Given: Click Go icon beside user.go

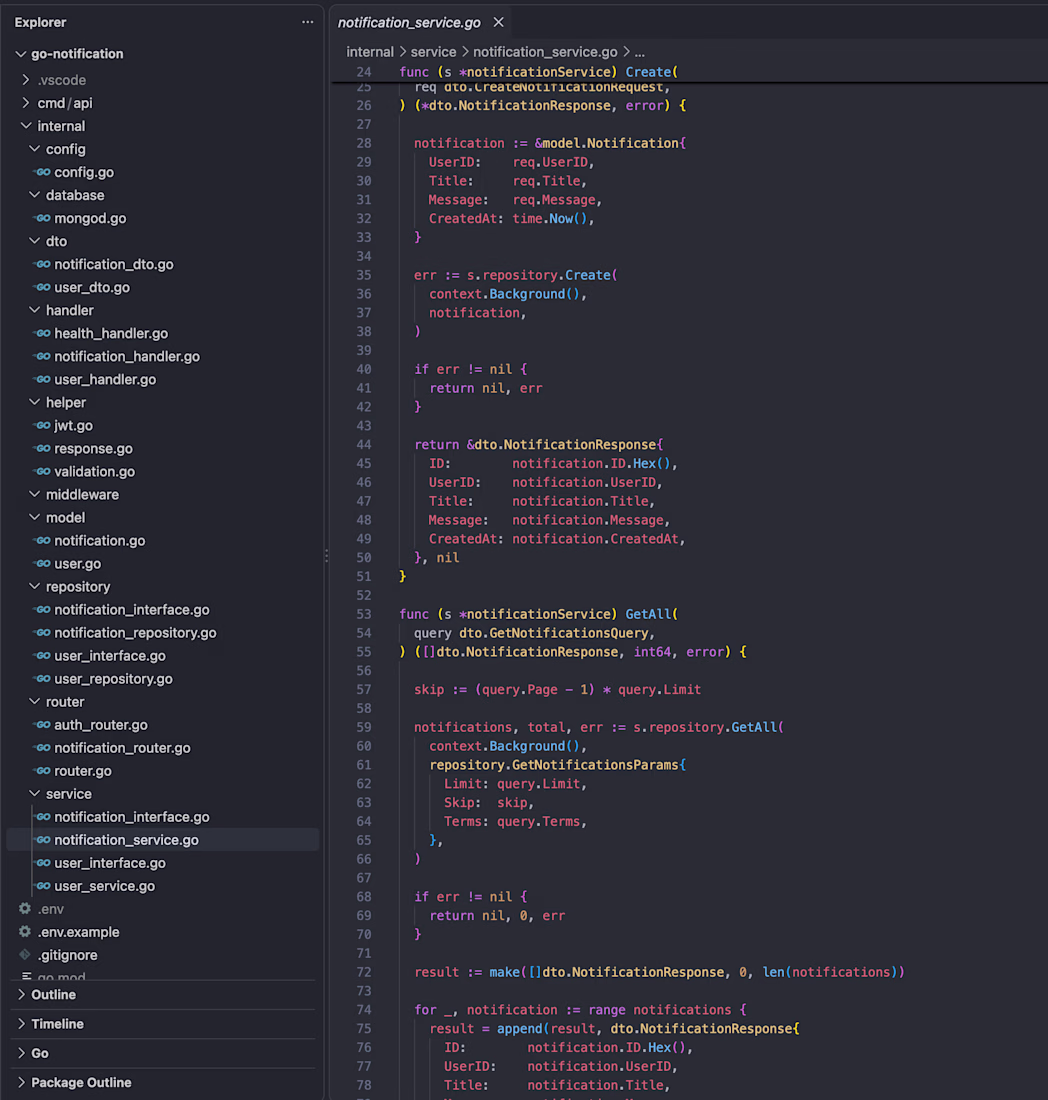Looking at the screenshot, I should pos(43,564).
